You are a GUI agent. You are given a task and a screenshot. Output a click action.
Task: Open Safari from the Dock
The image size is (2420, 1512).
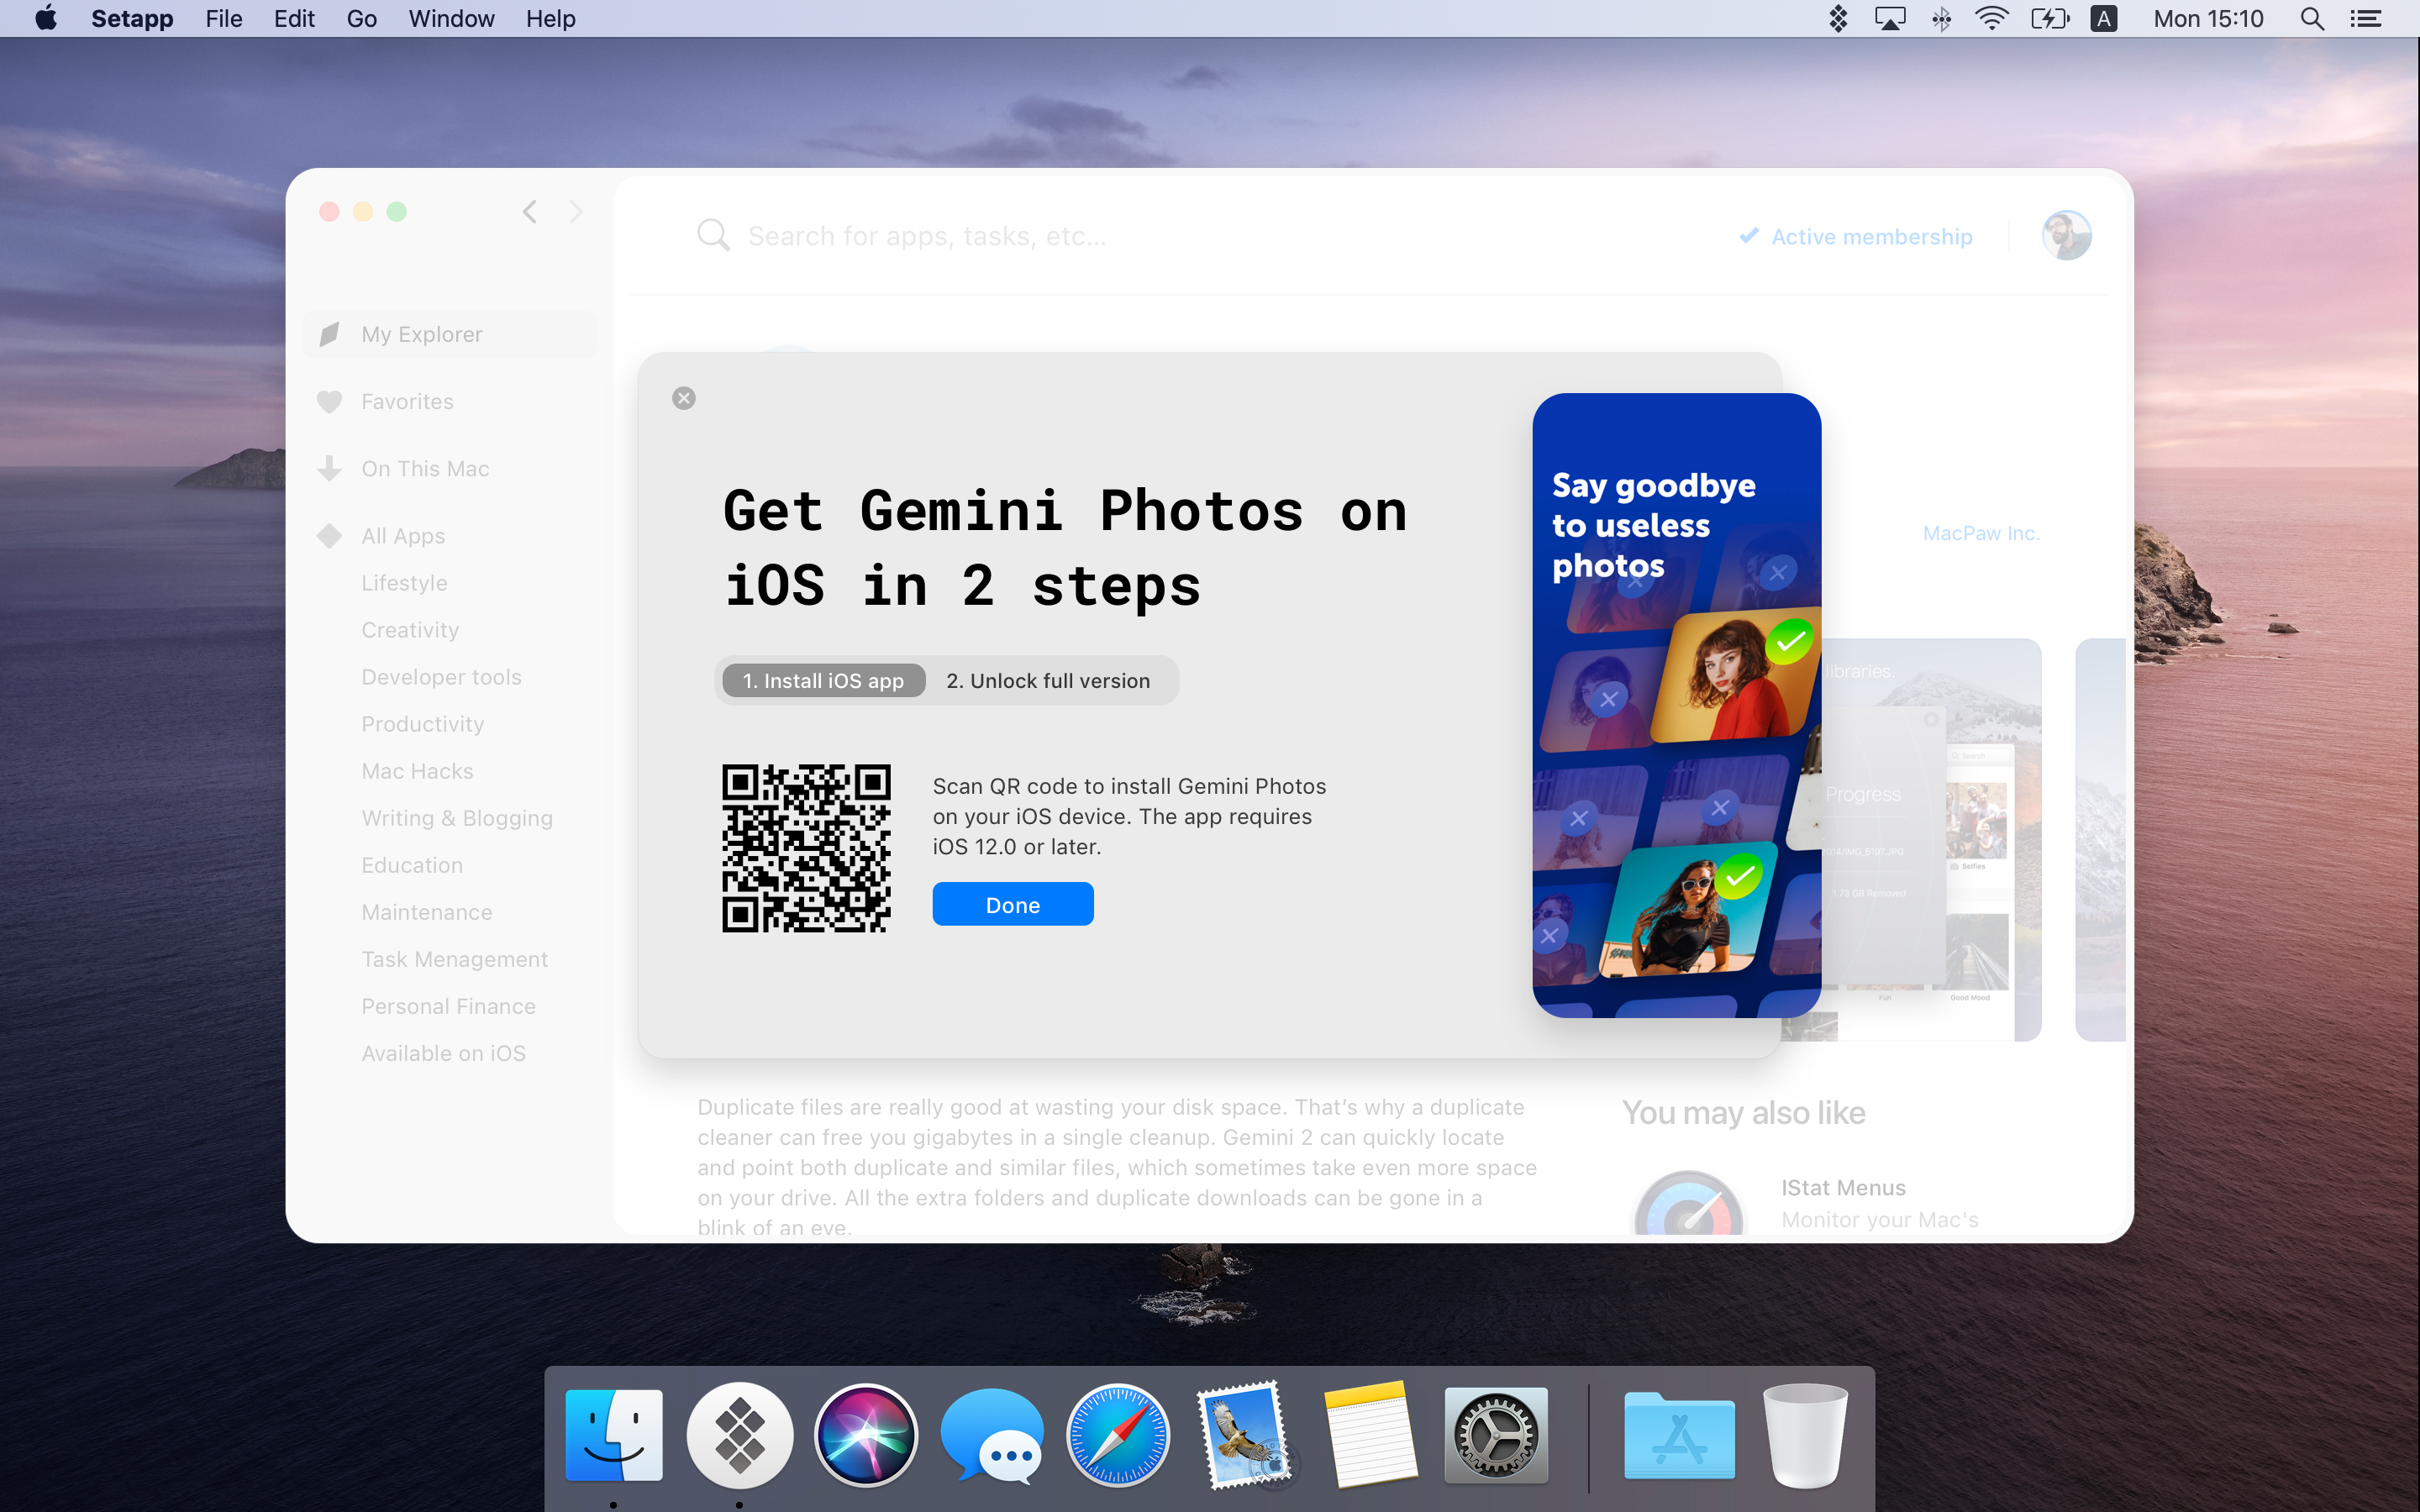click(1117, 1435)
